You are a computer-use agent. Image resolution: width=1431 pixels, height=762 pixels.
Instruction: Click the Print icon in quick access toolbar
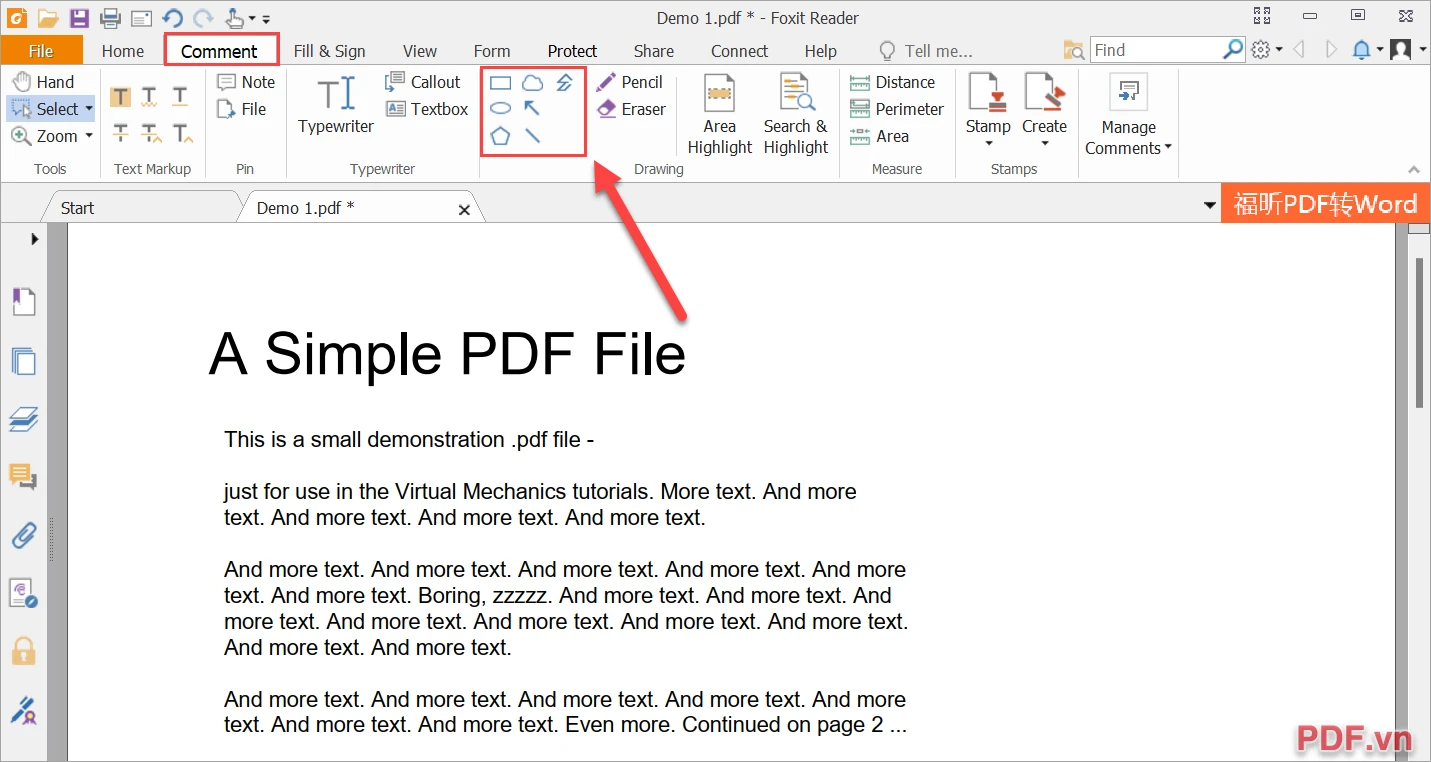pyautogui.click(x=110, y=18)
